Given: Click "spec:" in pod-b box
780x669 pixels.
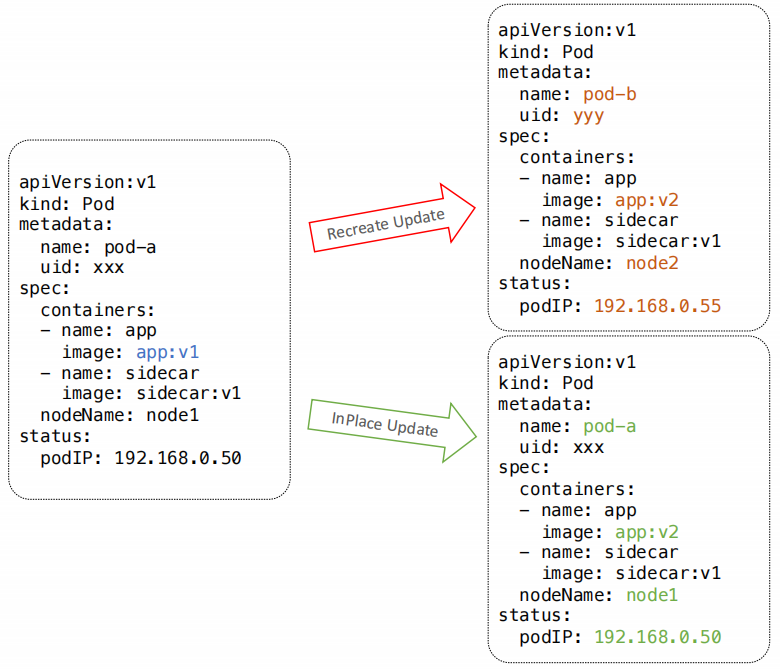Looking at the screenshot, I should (524, 136).
